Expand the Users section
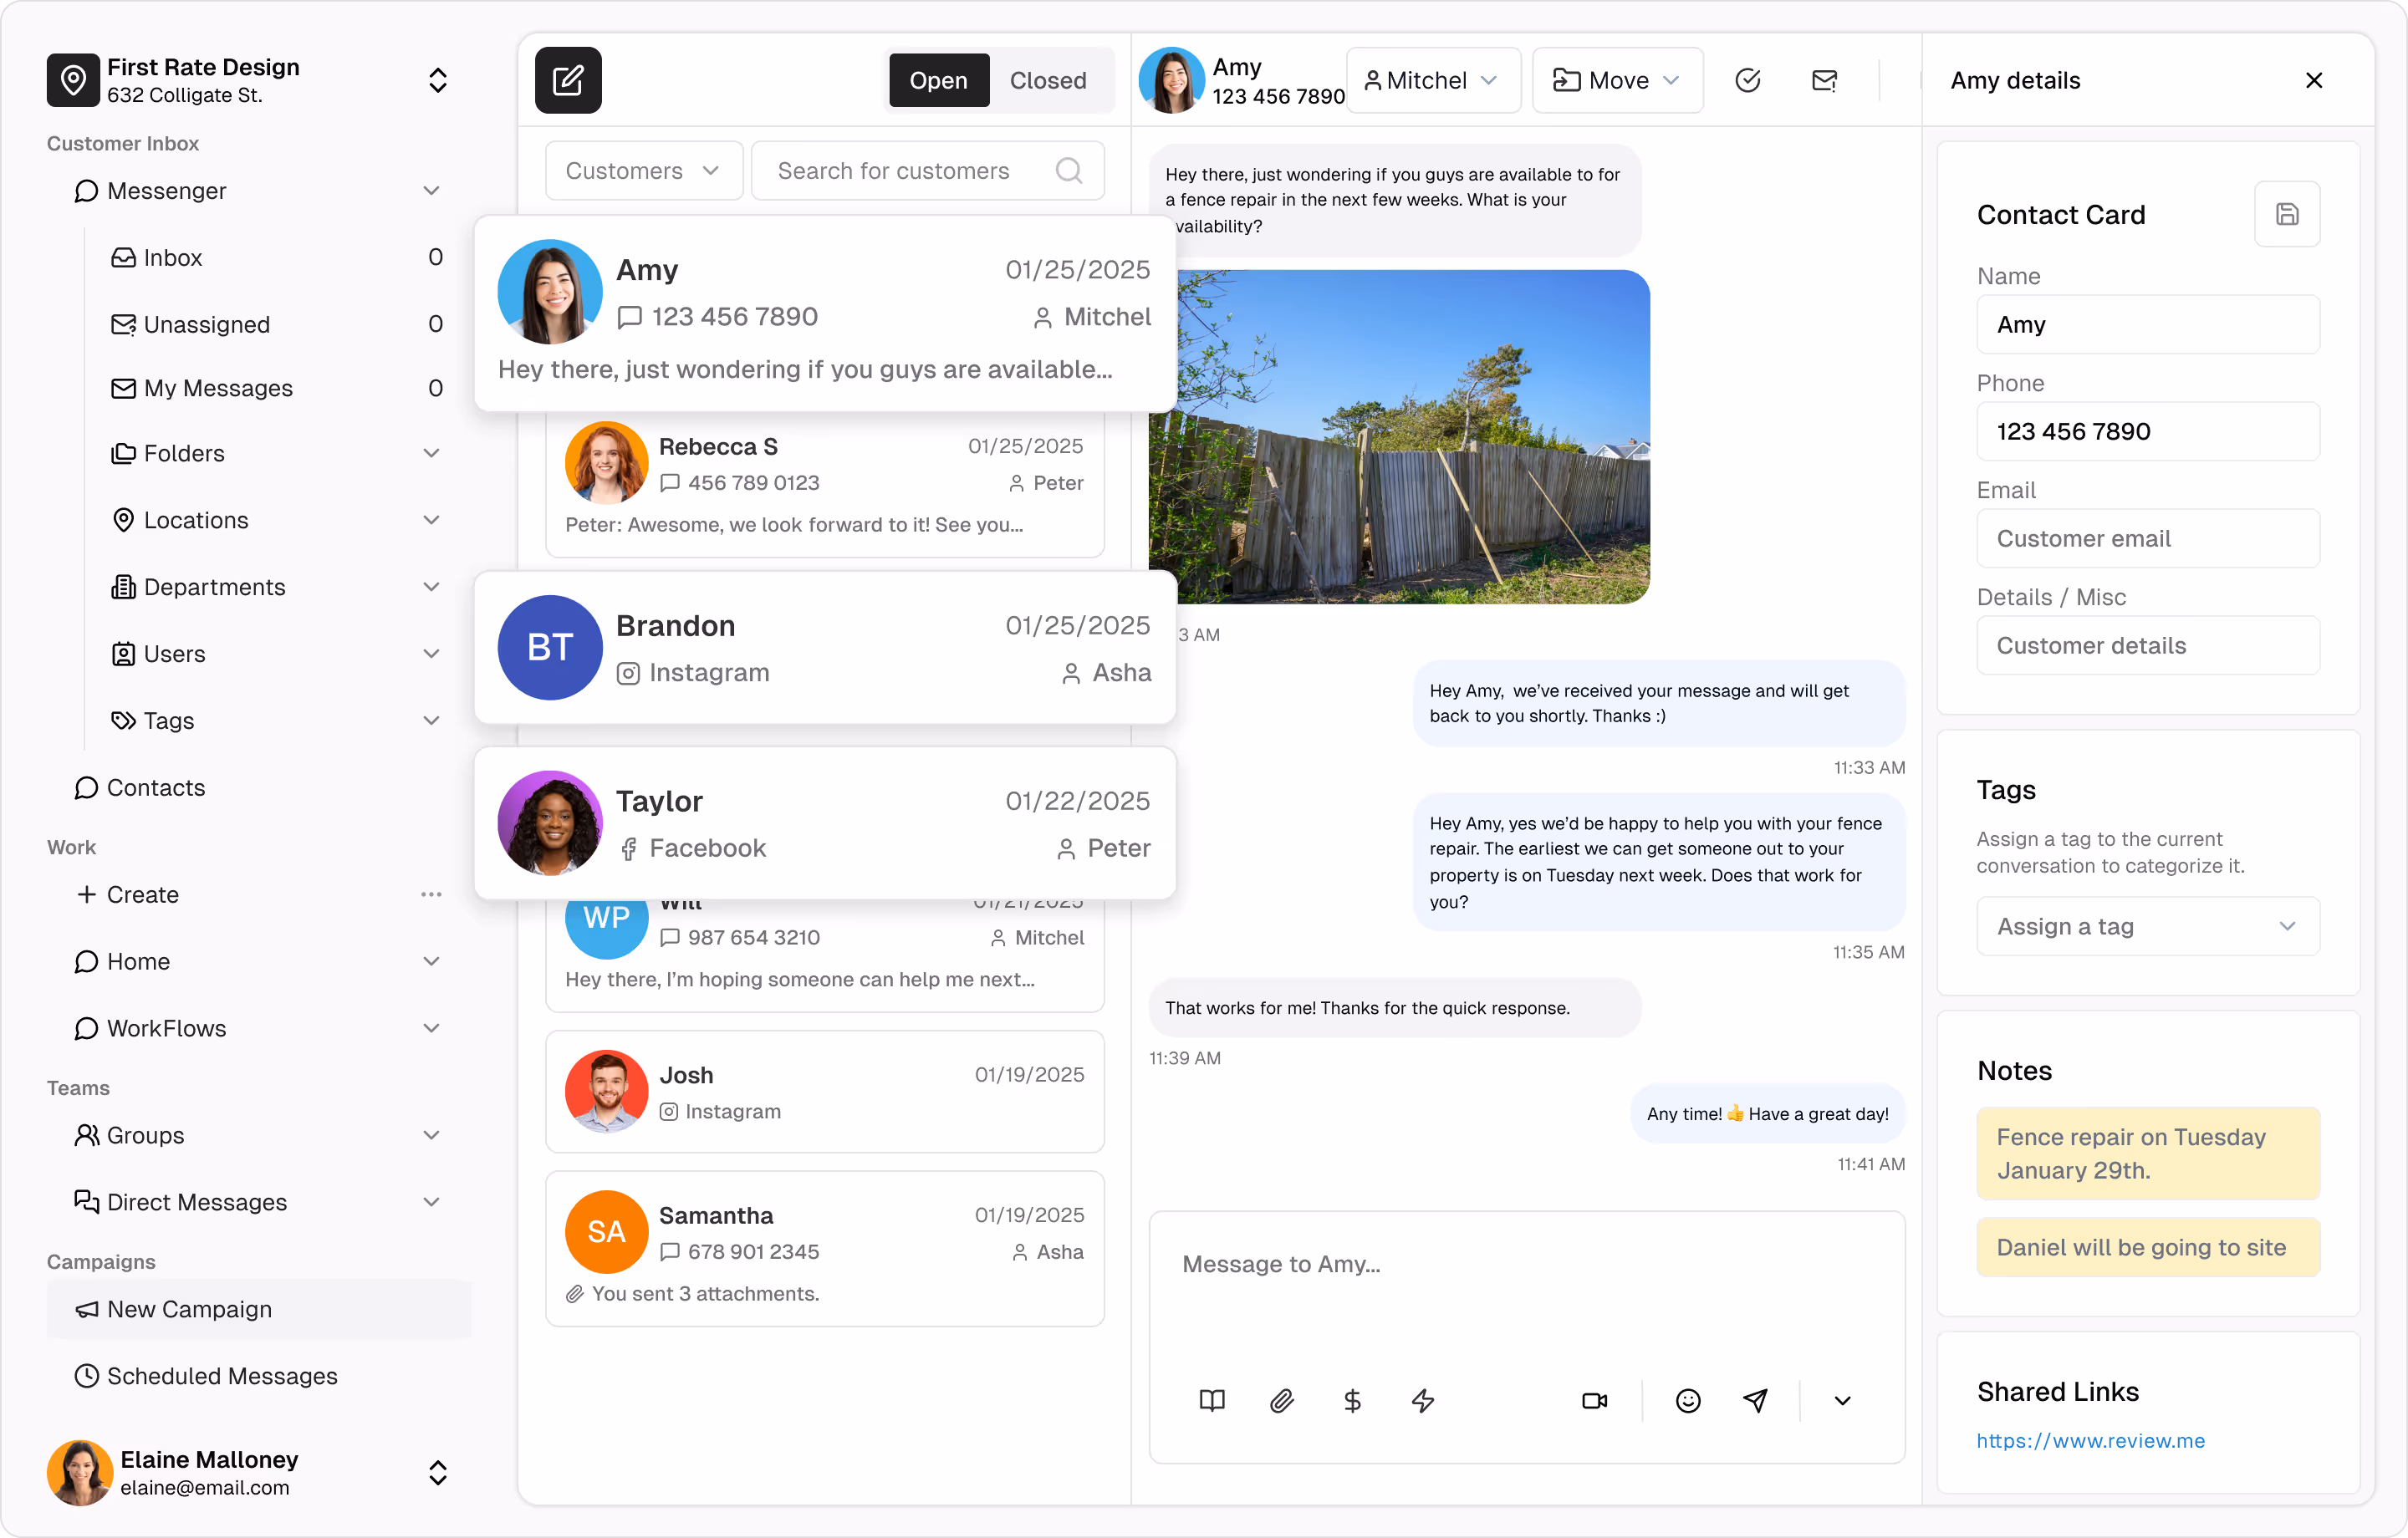Screen dimensions: 2408x1538 click(x=431, y=654)
